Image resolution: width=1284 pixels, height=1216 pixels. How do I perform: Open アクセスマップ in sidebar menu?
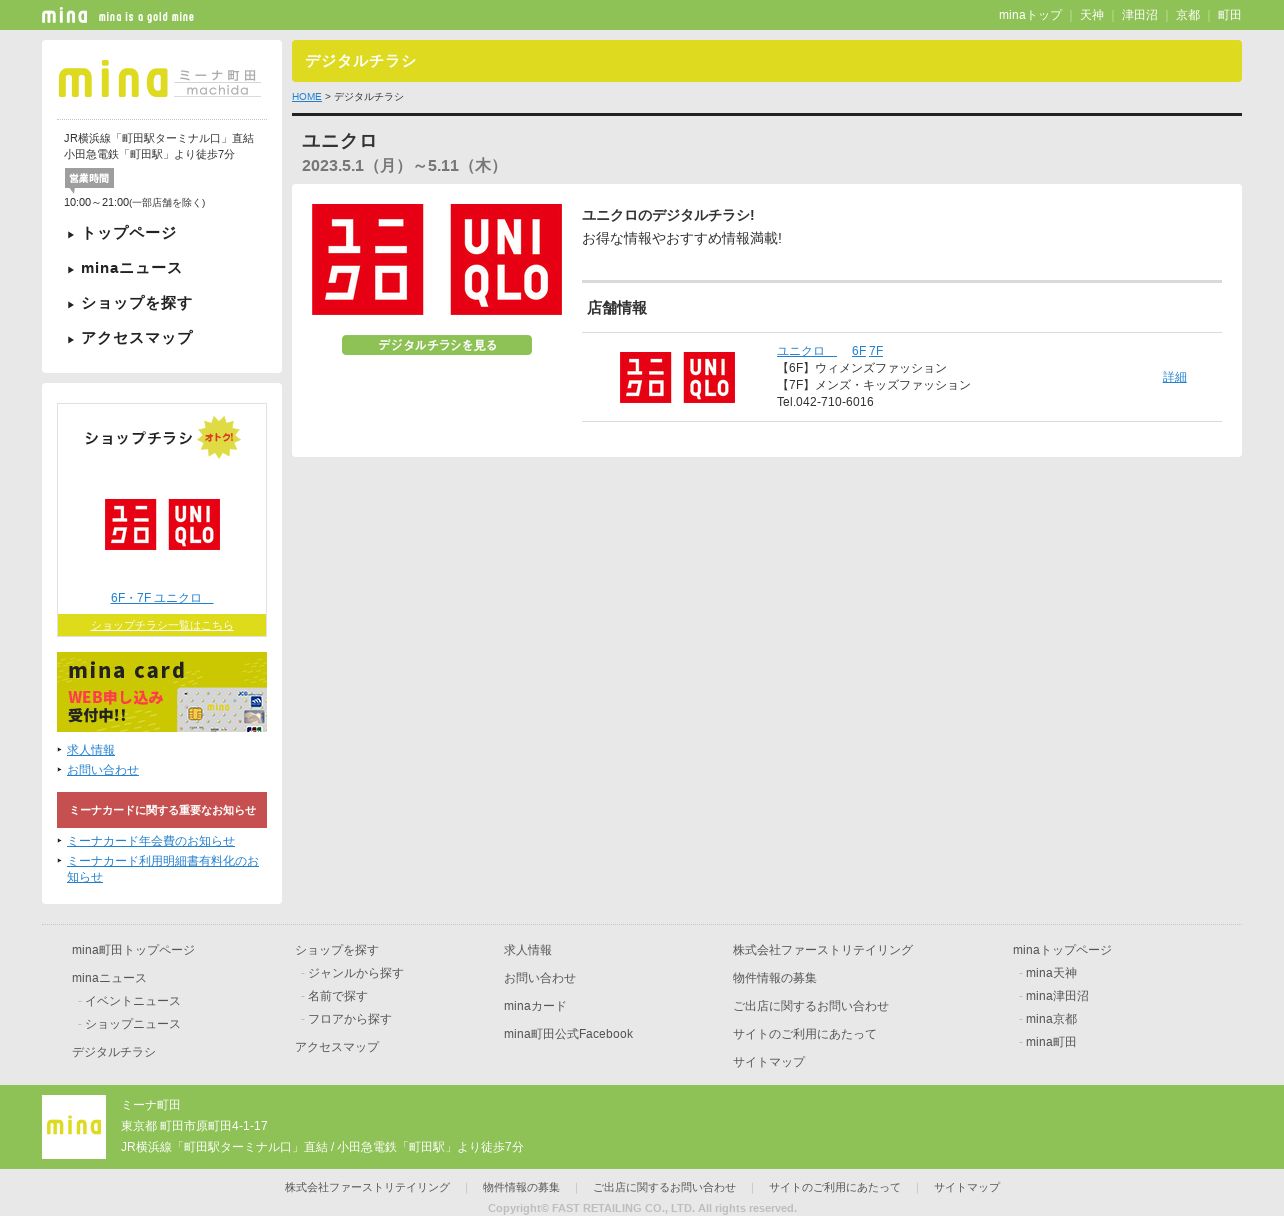pyautogui.click(x=137, y=338)
